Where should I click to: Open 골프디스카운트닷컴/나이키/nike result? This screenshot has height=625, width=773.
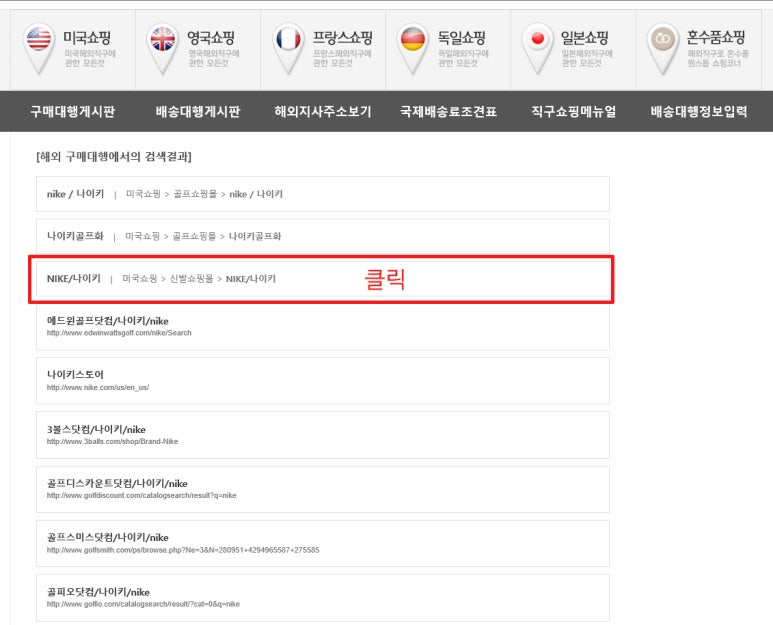click(x=117, y=483)
